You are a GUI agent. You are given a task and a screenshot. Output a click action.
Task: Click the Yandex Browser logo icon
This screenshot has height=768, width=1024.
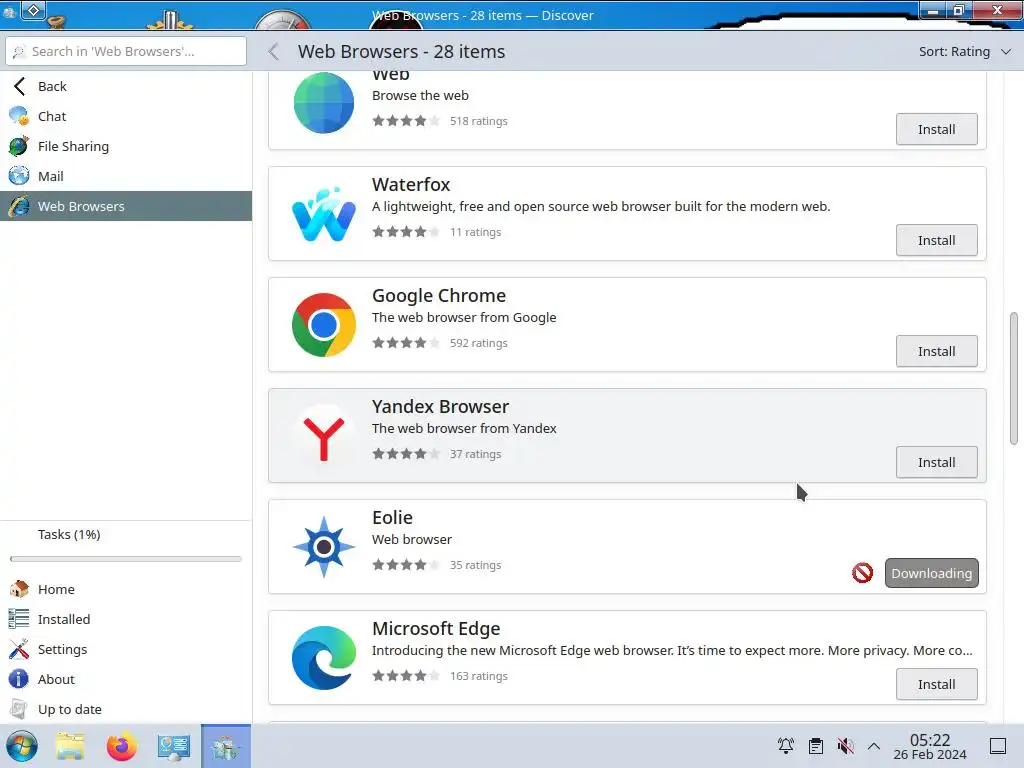click(324, 436)
